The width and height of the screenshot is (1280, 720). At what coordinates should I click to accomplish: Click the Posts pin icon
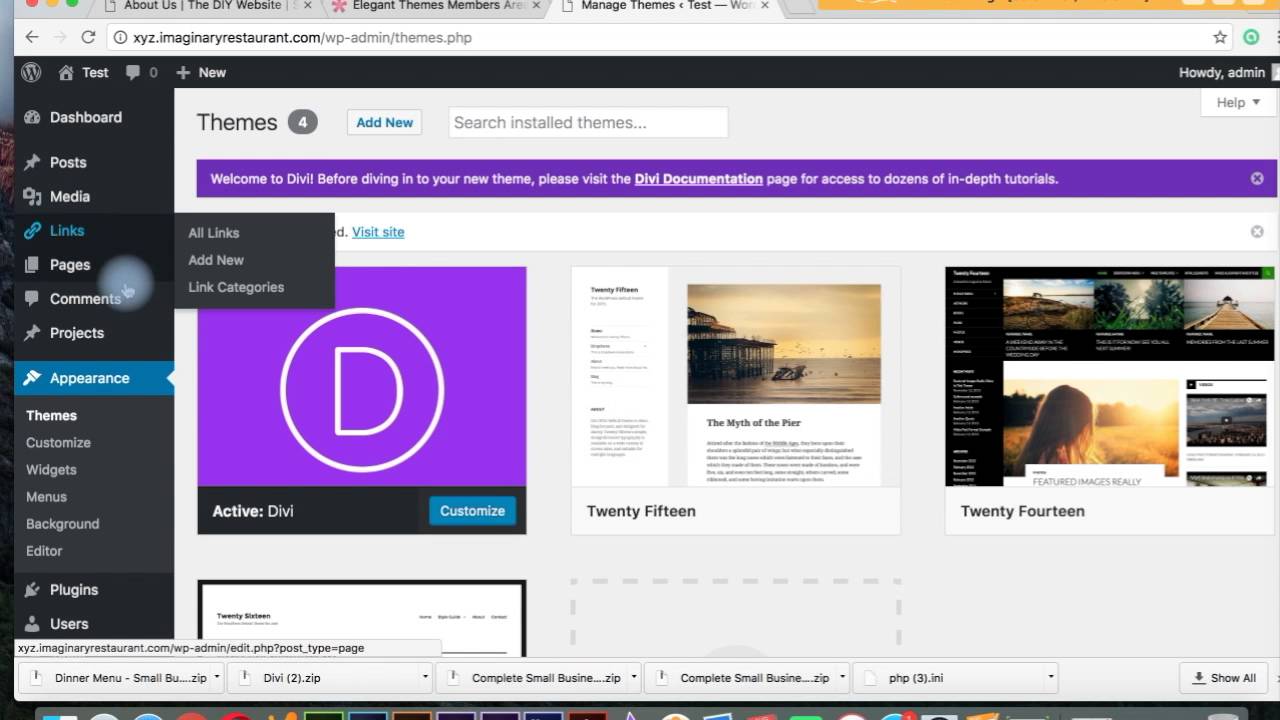(32, 162)
